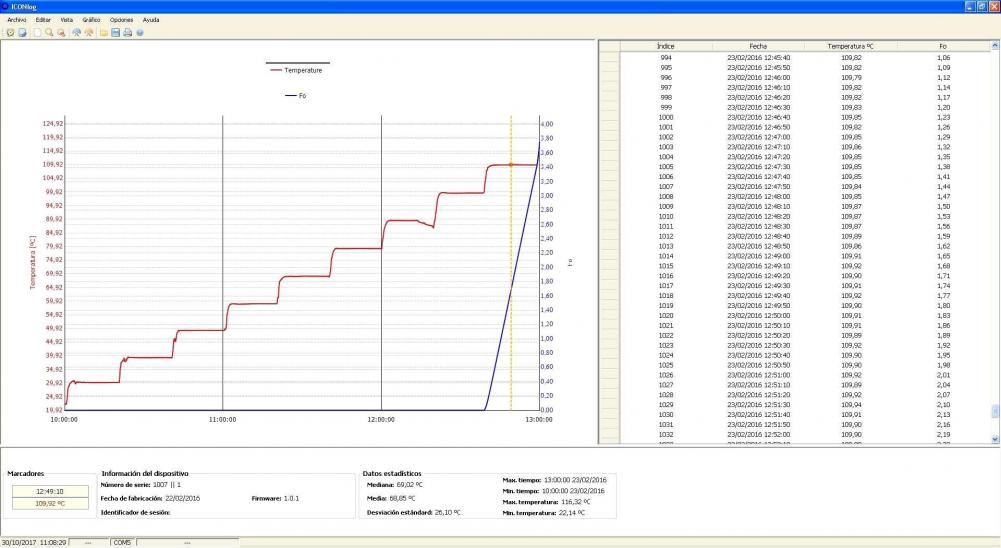Click the blue umbrella-shaped toolbar icon
This screenshot has height=548, width=1001.
(x=76, y=32)
